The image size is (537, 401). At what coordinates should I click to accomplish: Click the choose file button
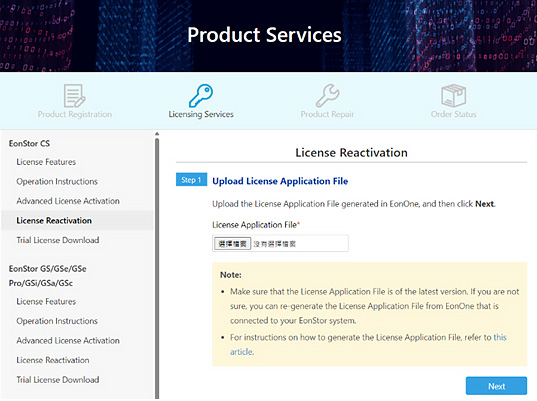click(233, 243)
